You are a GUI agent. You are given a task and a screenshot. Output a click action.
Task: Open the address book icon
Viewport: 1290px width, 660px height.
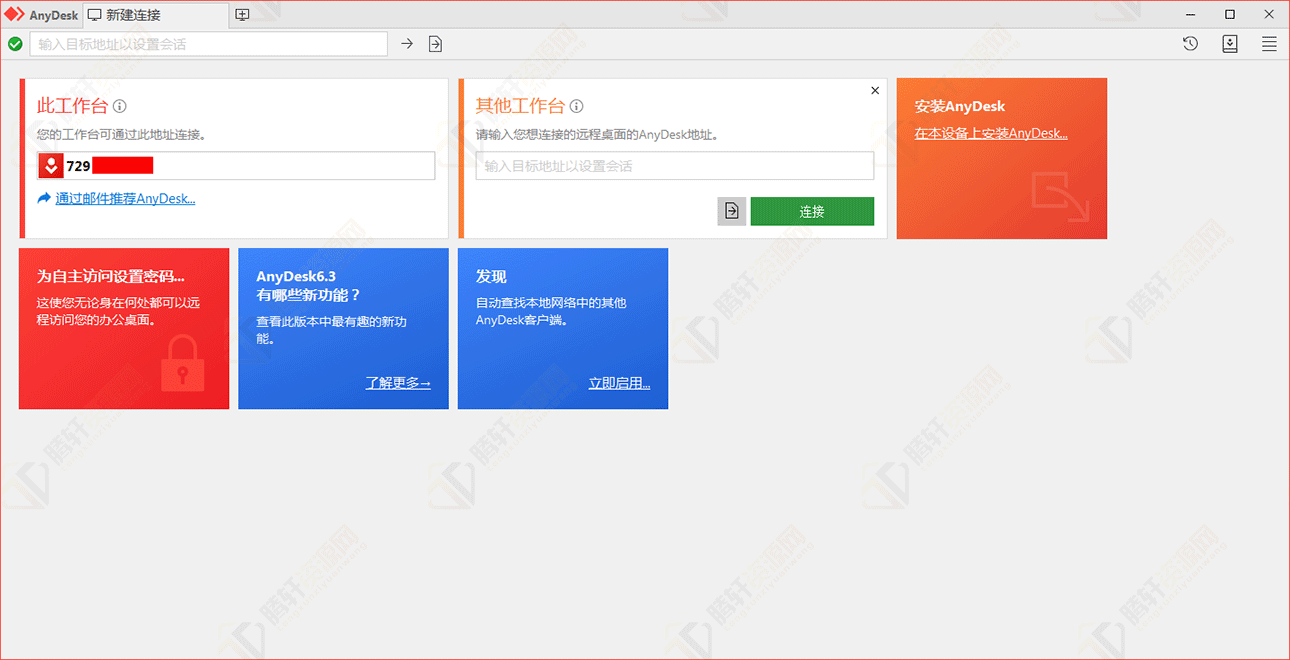click(x=1230, y=43)
